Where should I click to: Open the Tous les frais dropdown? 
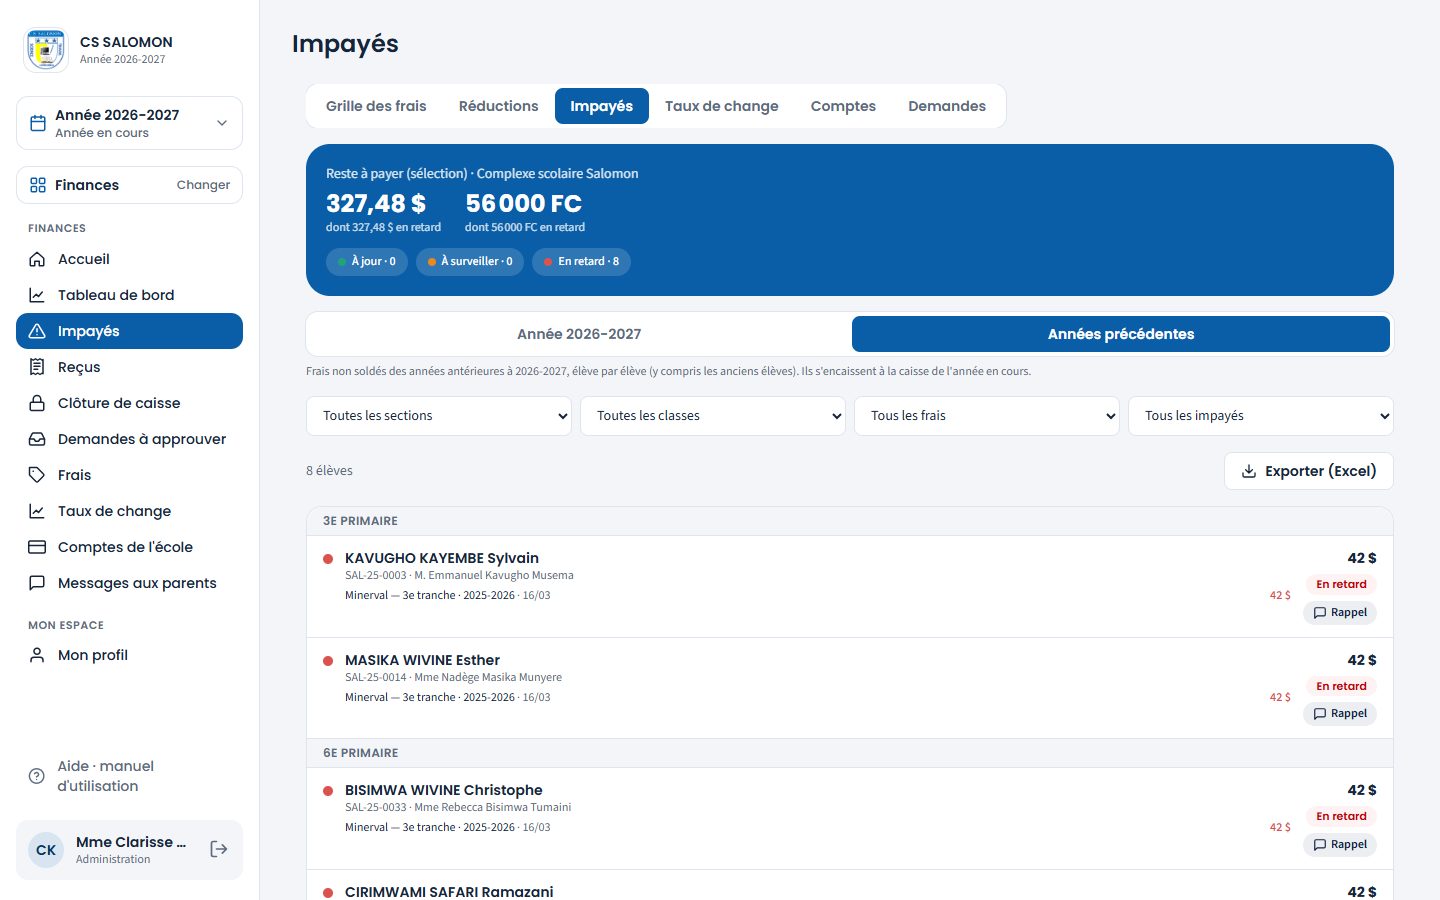[x=987, y=416]
